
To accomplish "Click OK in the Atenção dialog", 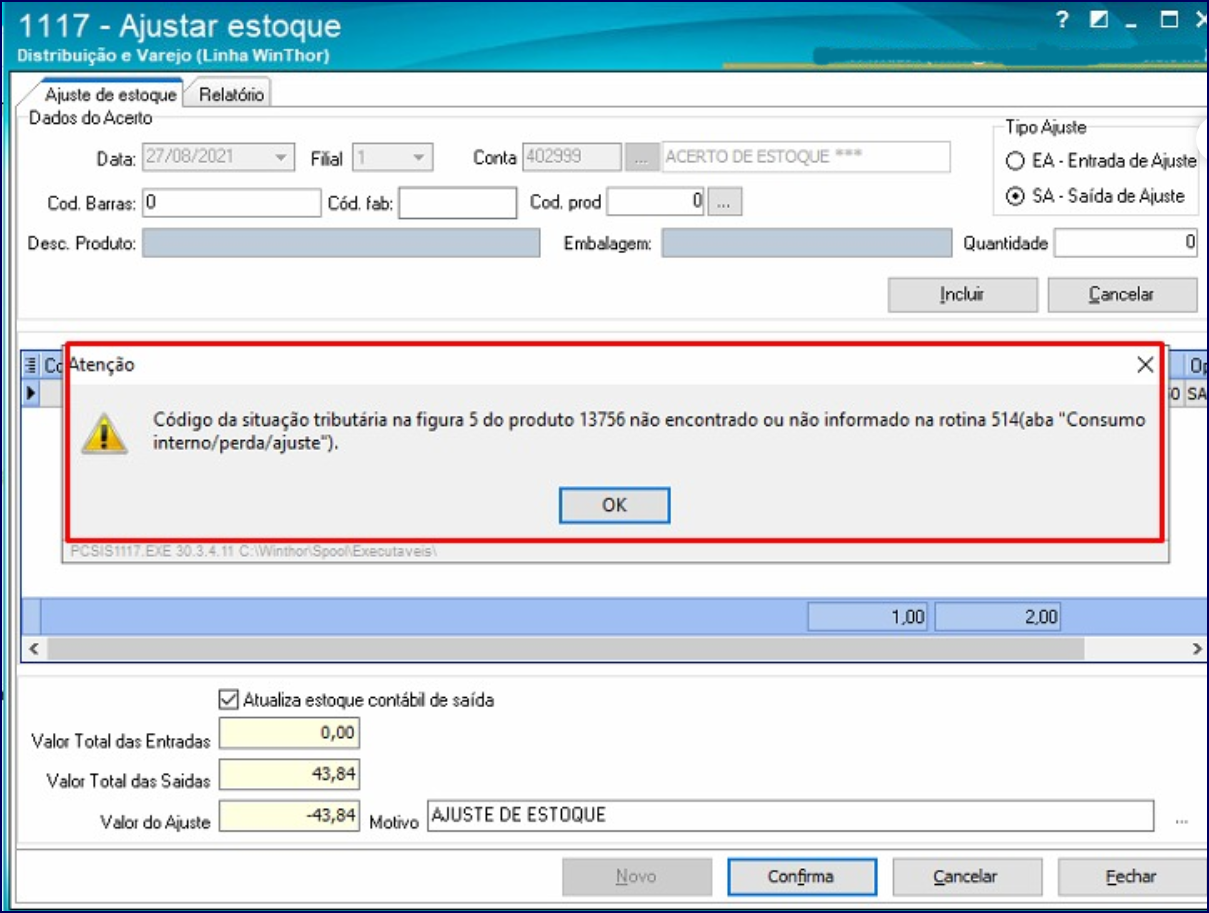I will tap(614, 505).
